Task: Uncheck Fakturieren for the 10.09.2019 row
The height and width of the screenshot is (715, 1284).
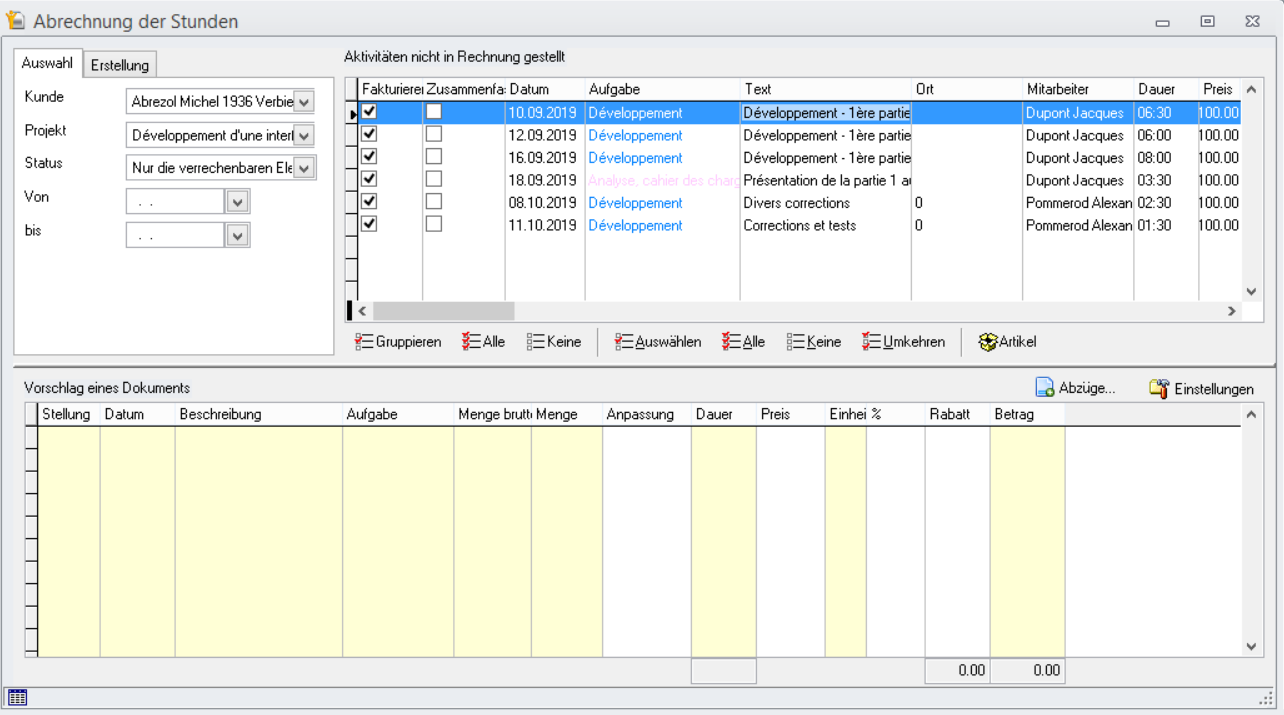Action: coord(369,112)
